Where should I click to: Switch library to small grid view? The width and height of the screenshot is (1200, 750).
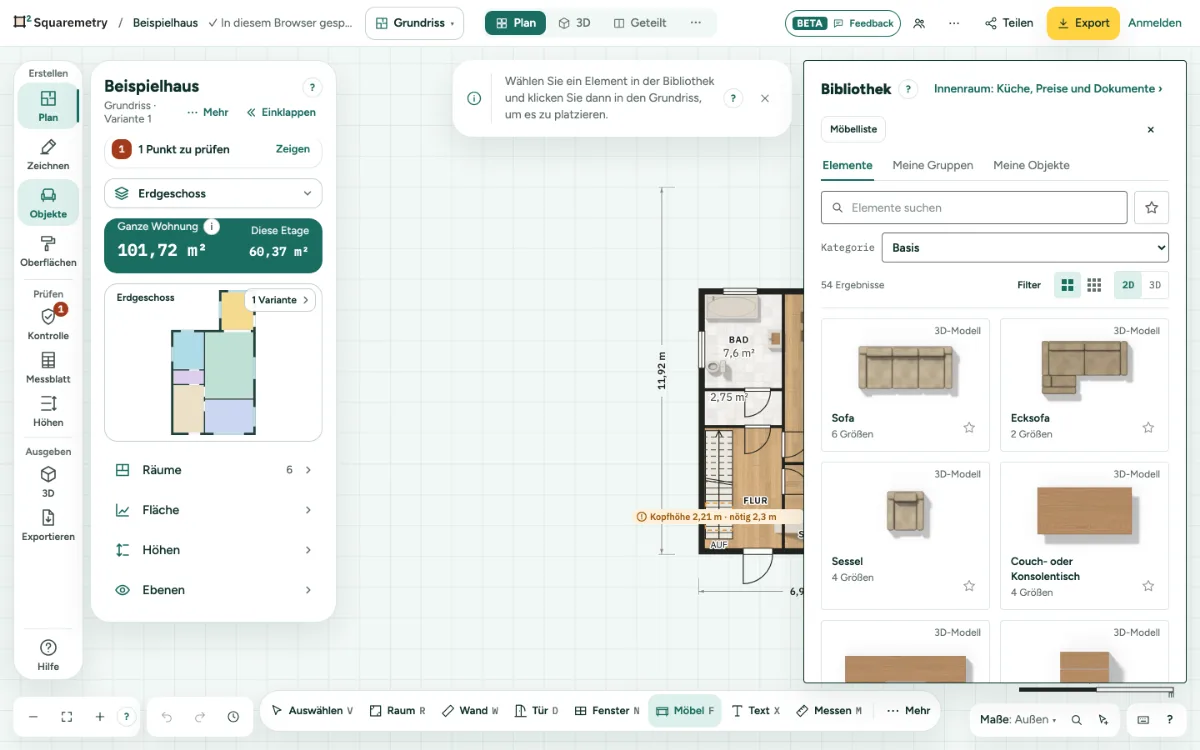1094,285
